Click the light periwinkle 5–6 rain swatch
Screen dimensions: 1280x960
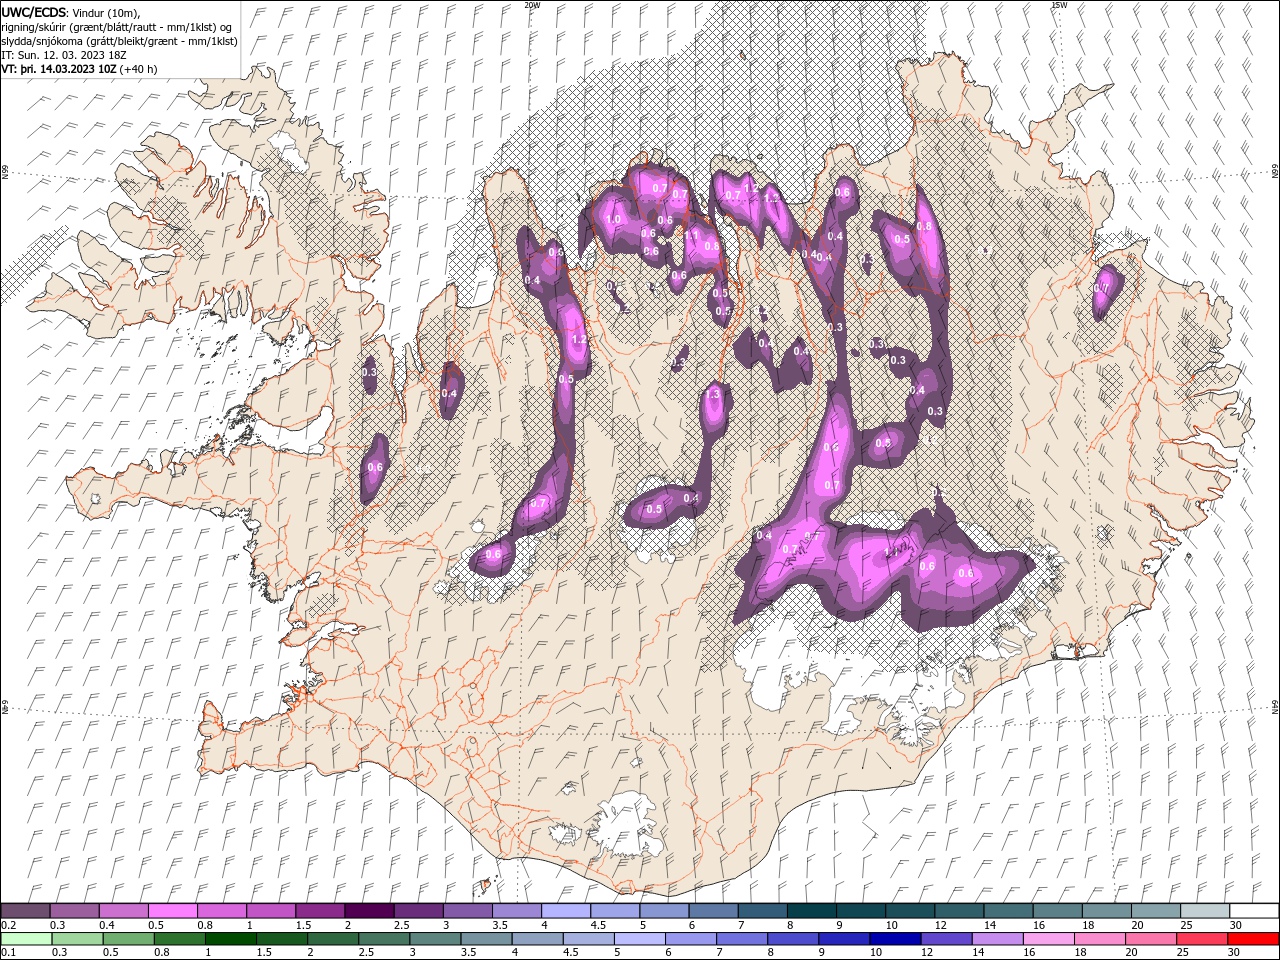[x=639, y=938]
